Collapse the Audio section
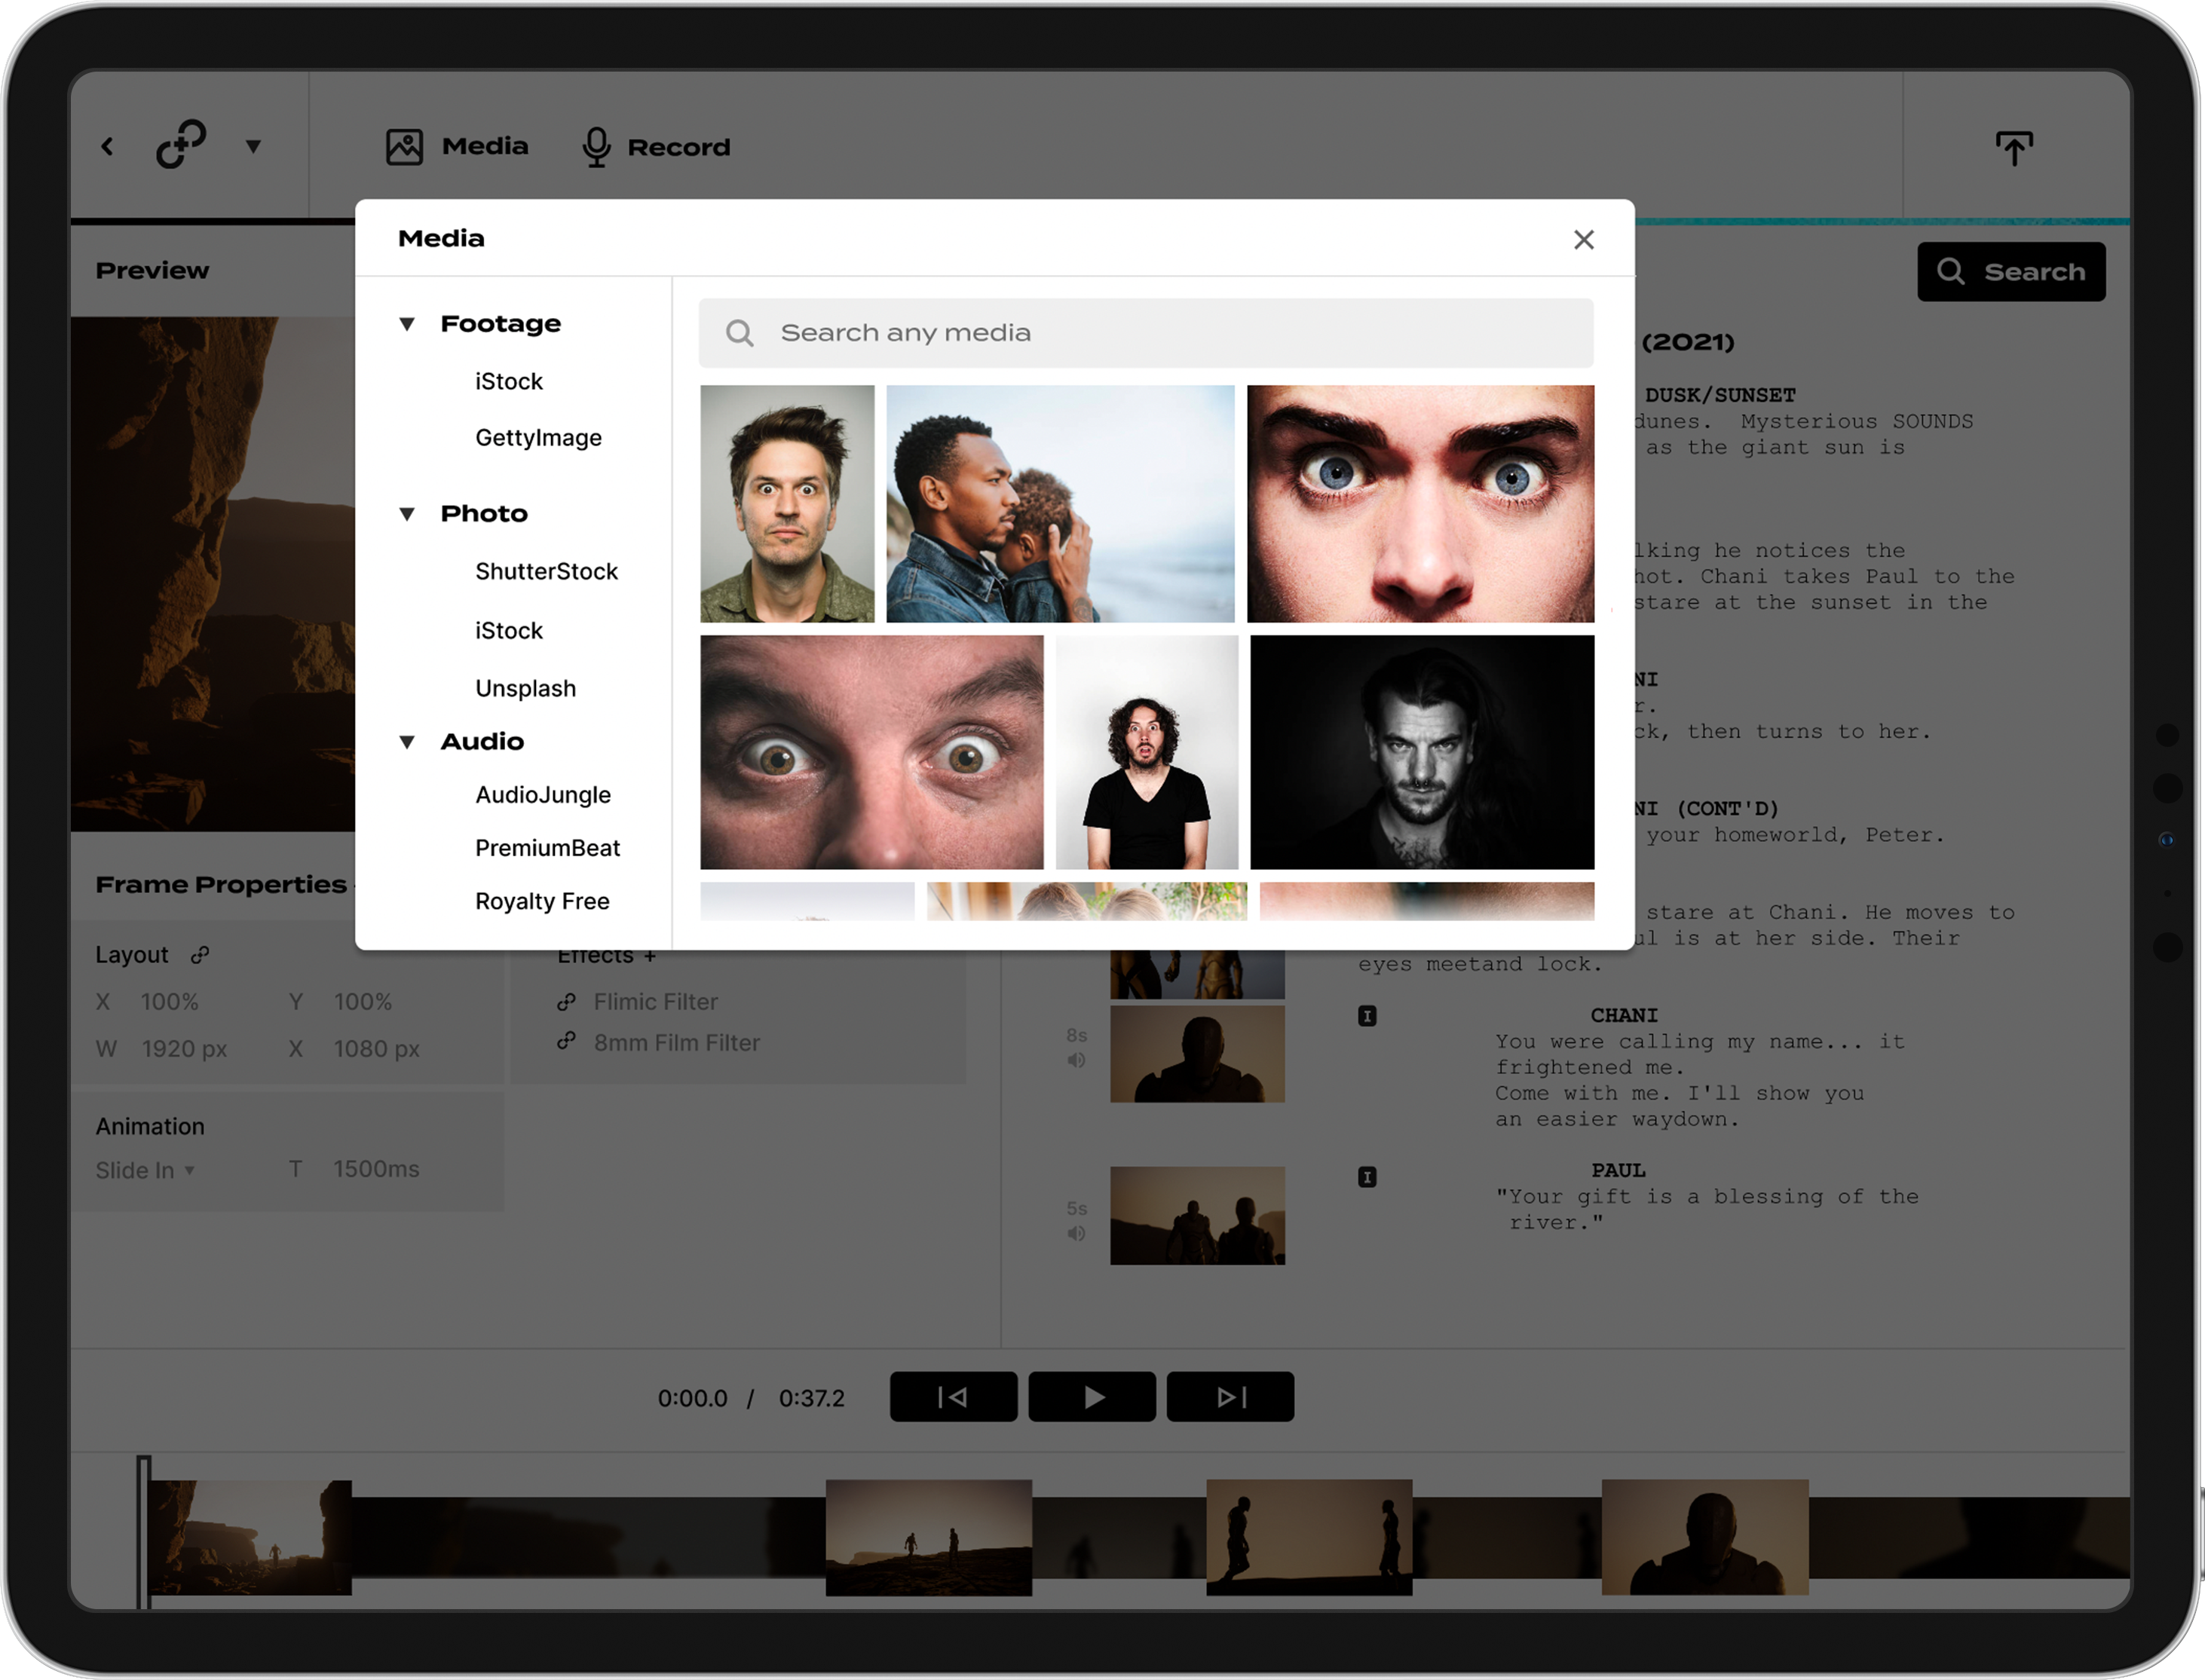 tap(407, 742)
